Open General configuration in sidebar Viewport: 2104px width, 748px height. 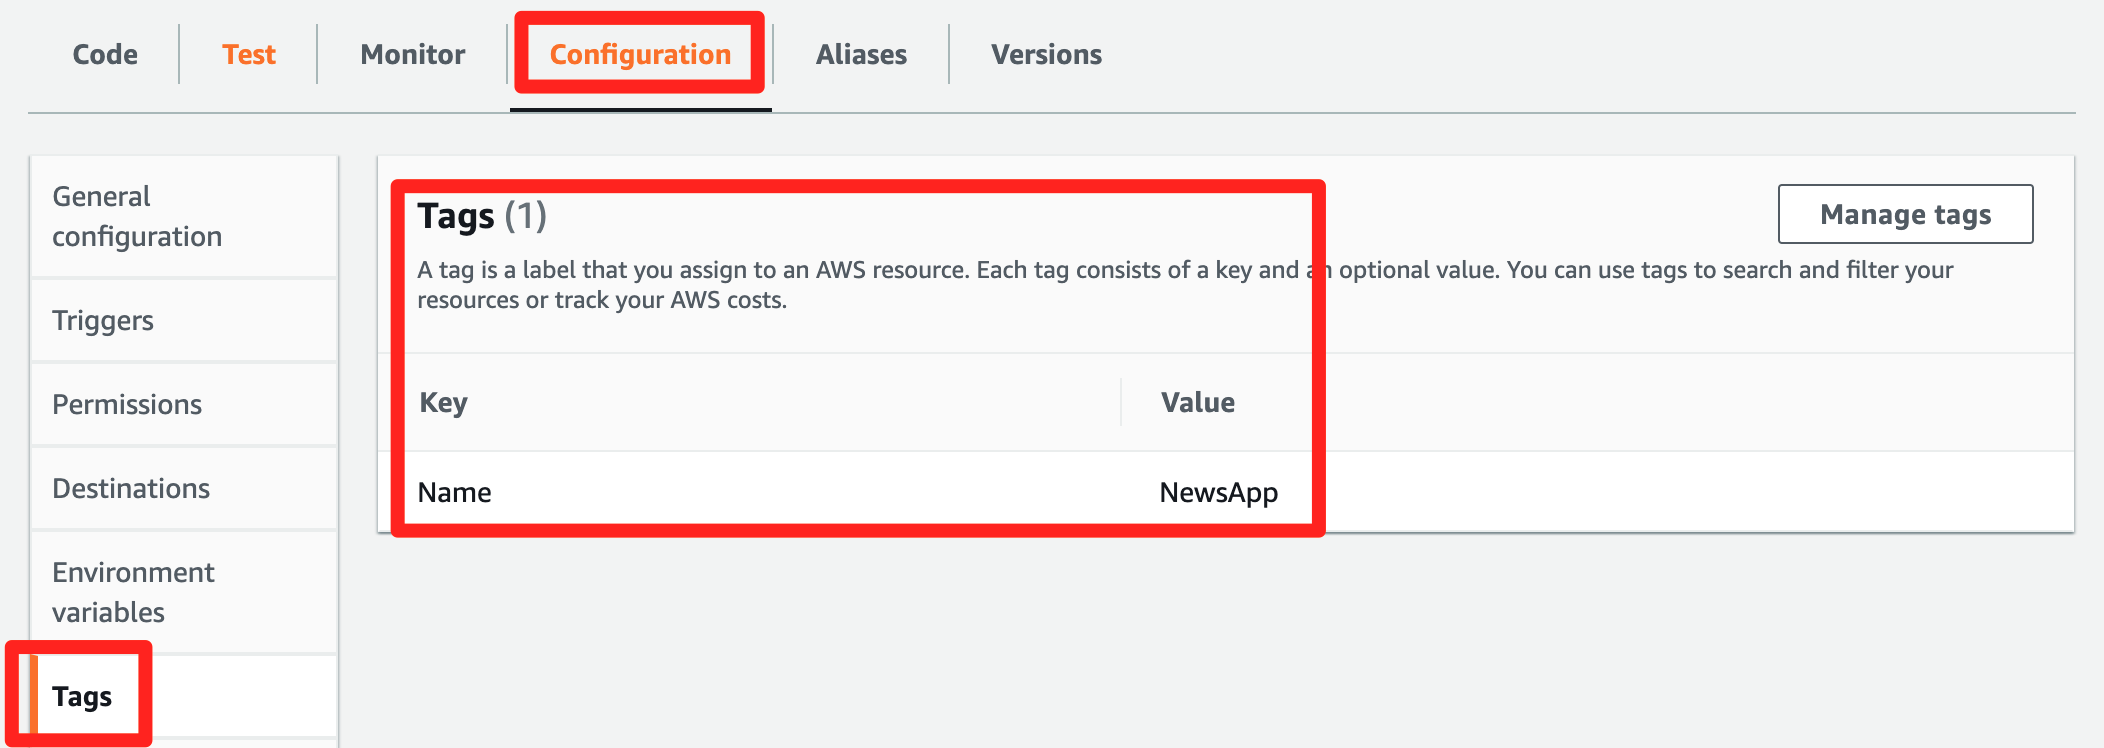click(184, 216)
